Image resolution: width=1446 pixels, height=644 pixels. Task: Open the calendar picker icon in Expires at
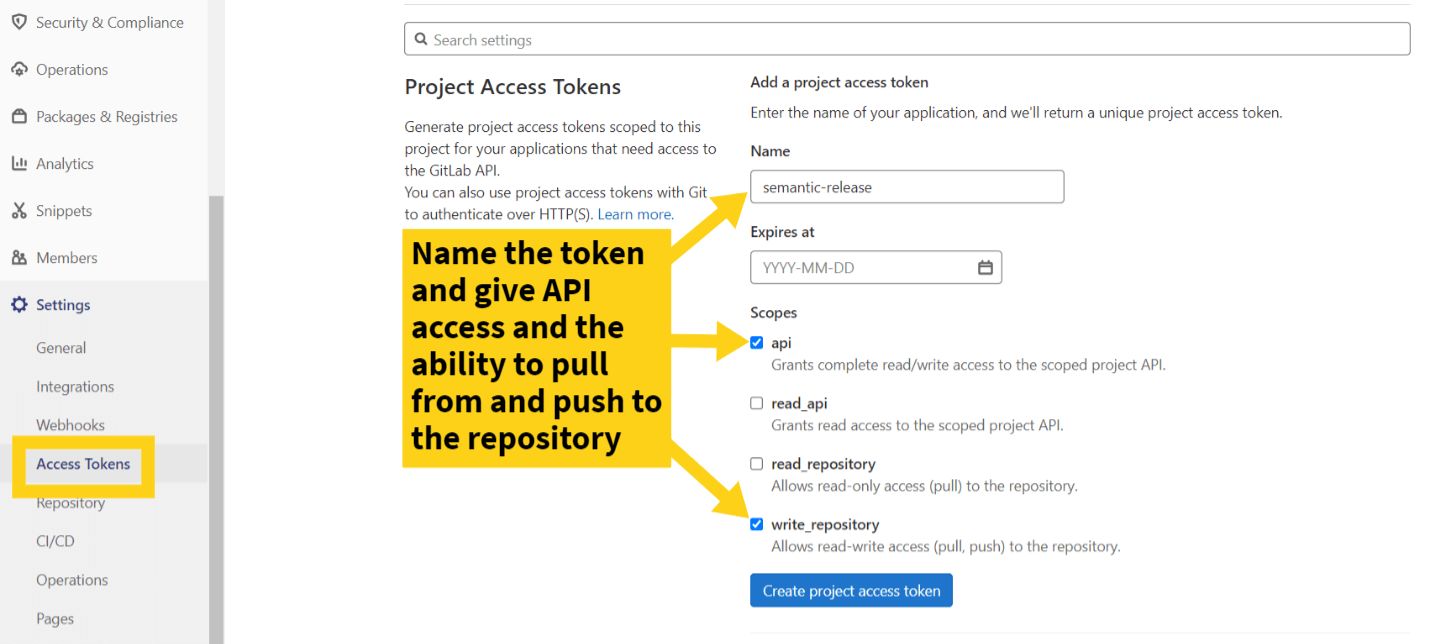click(x=986, y=267)
